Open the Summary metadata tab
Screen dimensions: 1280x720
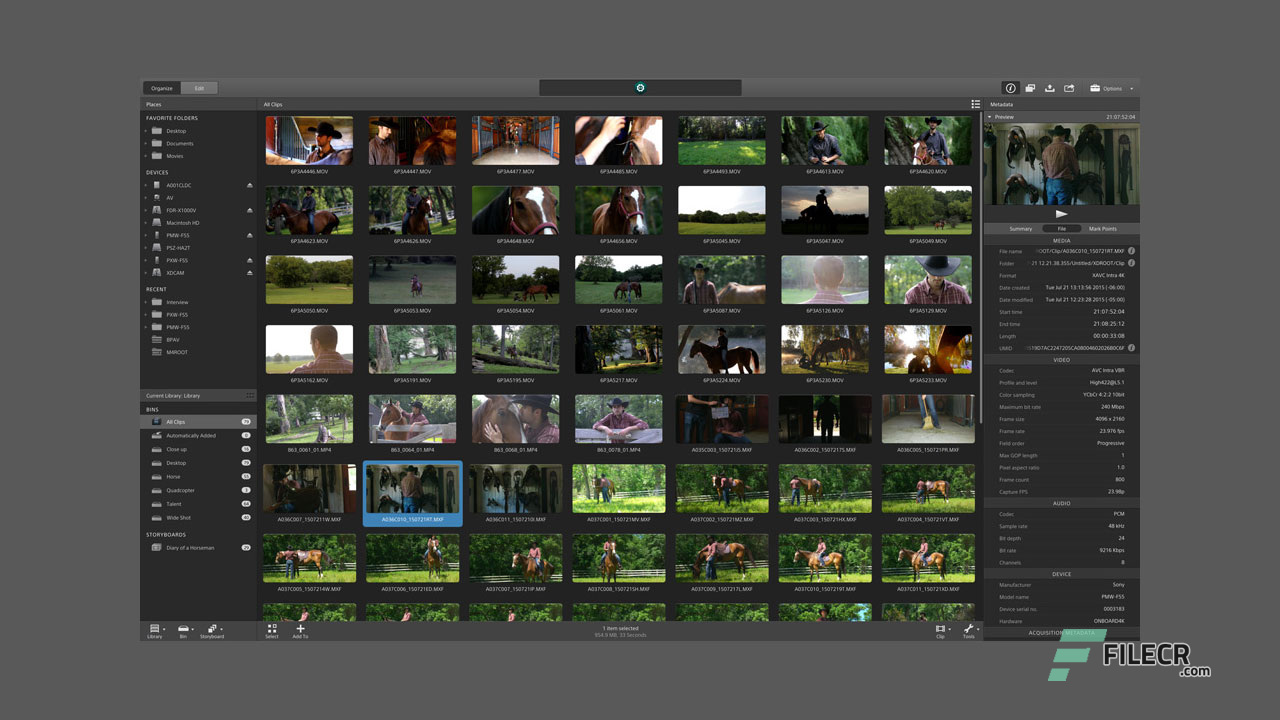1020,229
